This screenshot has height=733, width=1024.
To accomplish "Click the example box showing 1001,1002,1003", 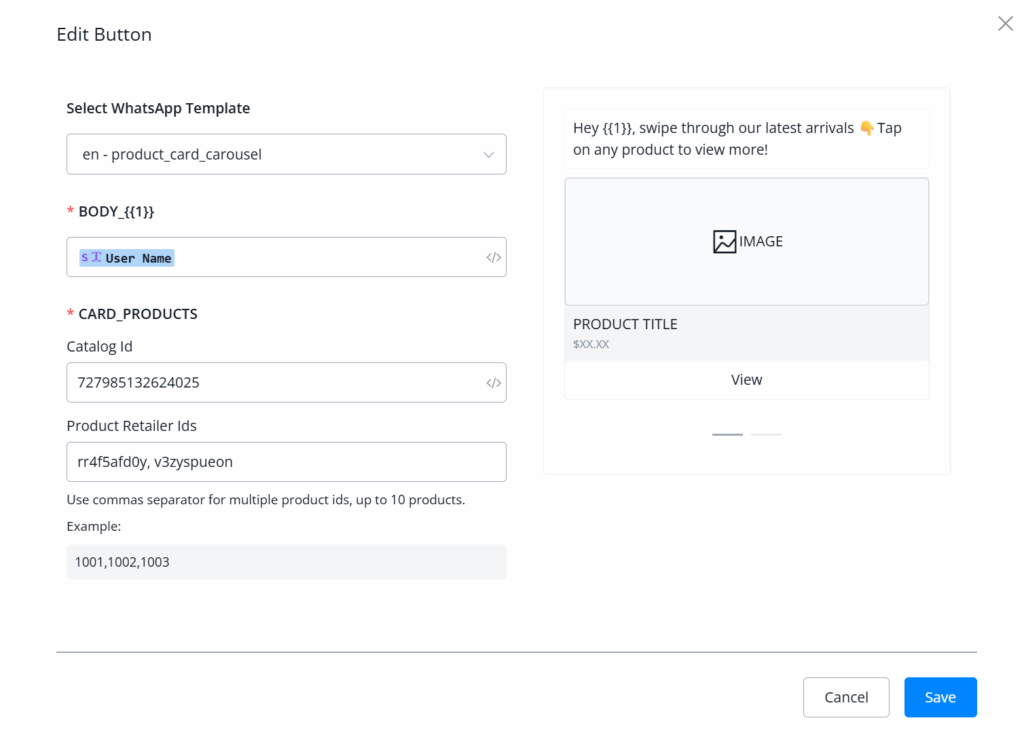I will pos(286,562).
